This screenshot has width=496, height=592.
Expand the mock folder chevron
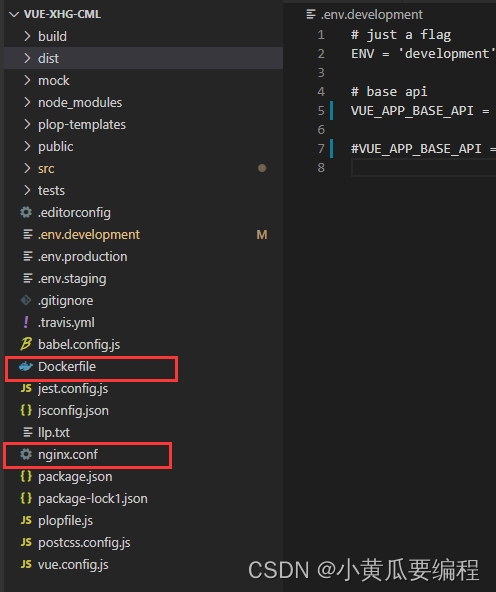point(27,80)
